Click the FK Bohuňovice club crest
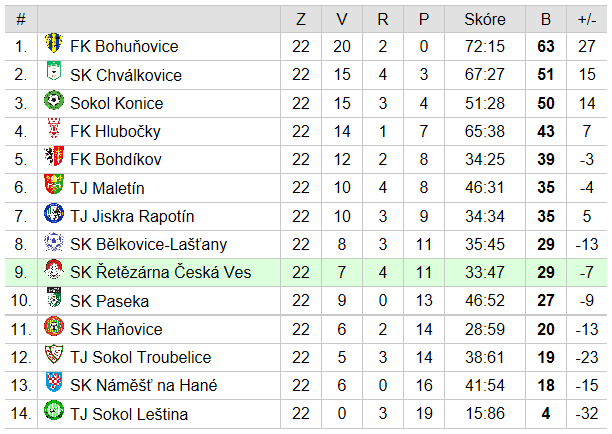This screenshot has width=612, height=434. (54, 43)
